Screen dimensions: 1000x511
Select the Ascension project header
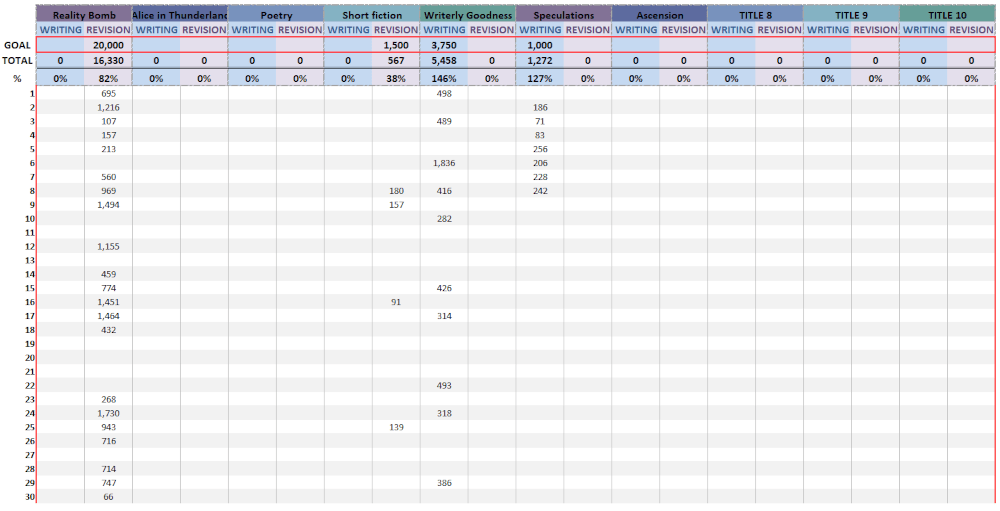click(x=660, y=15)
